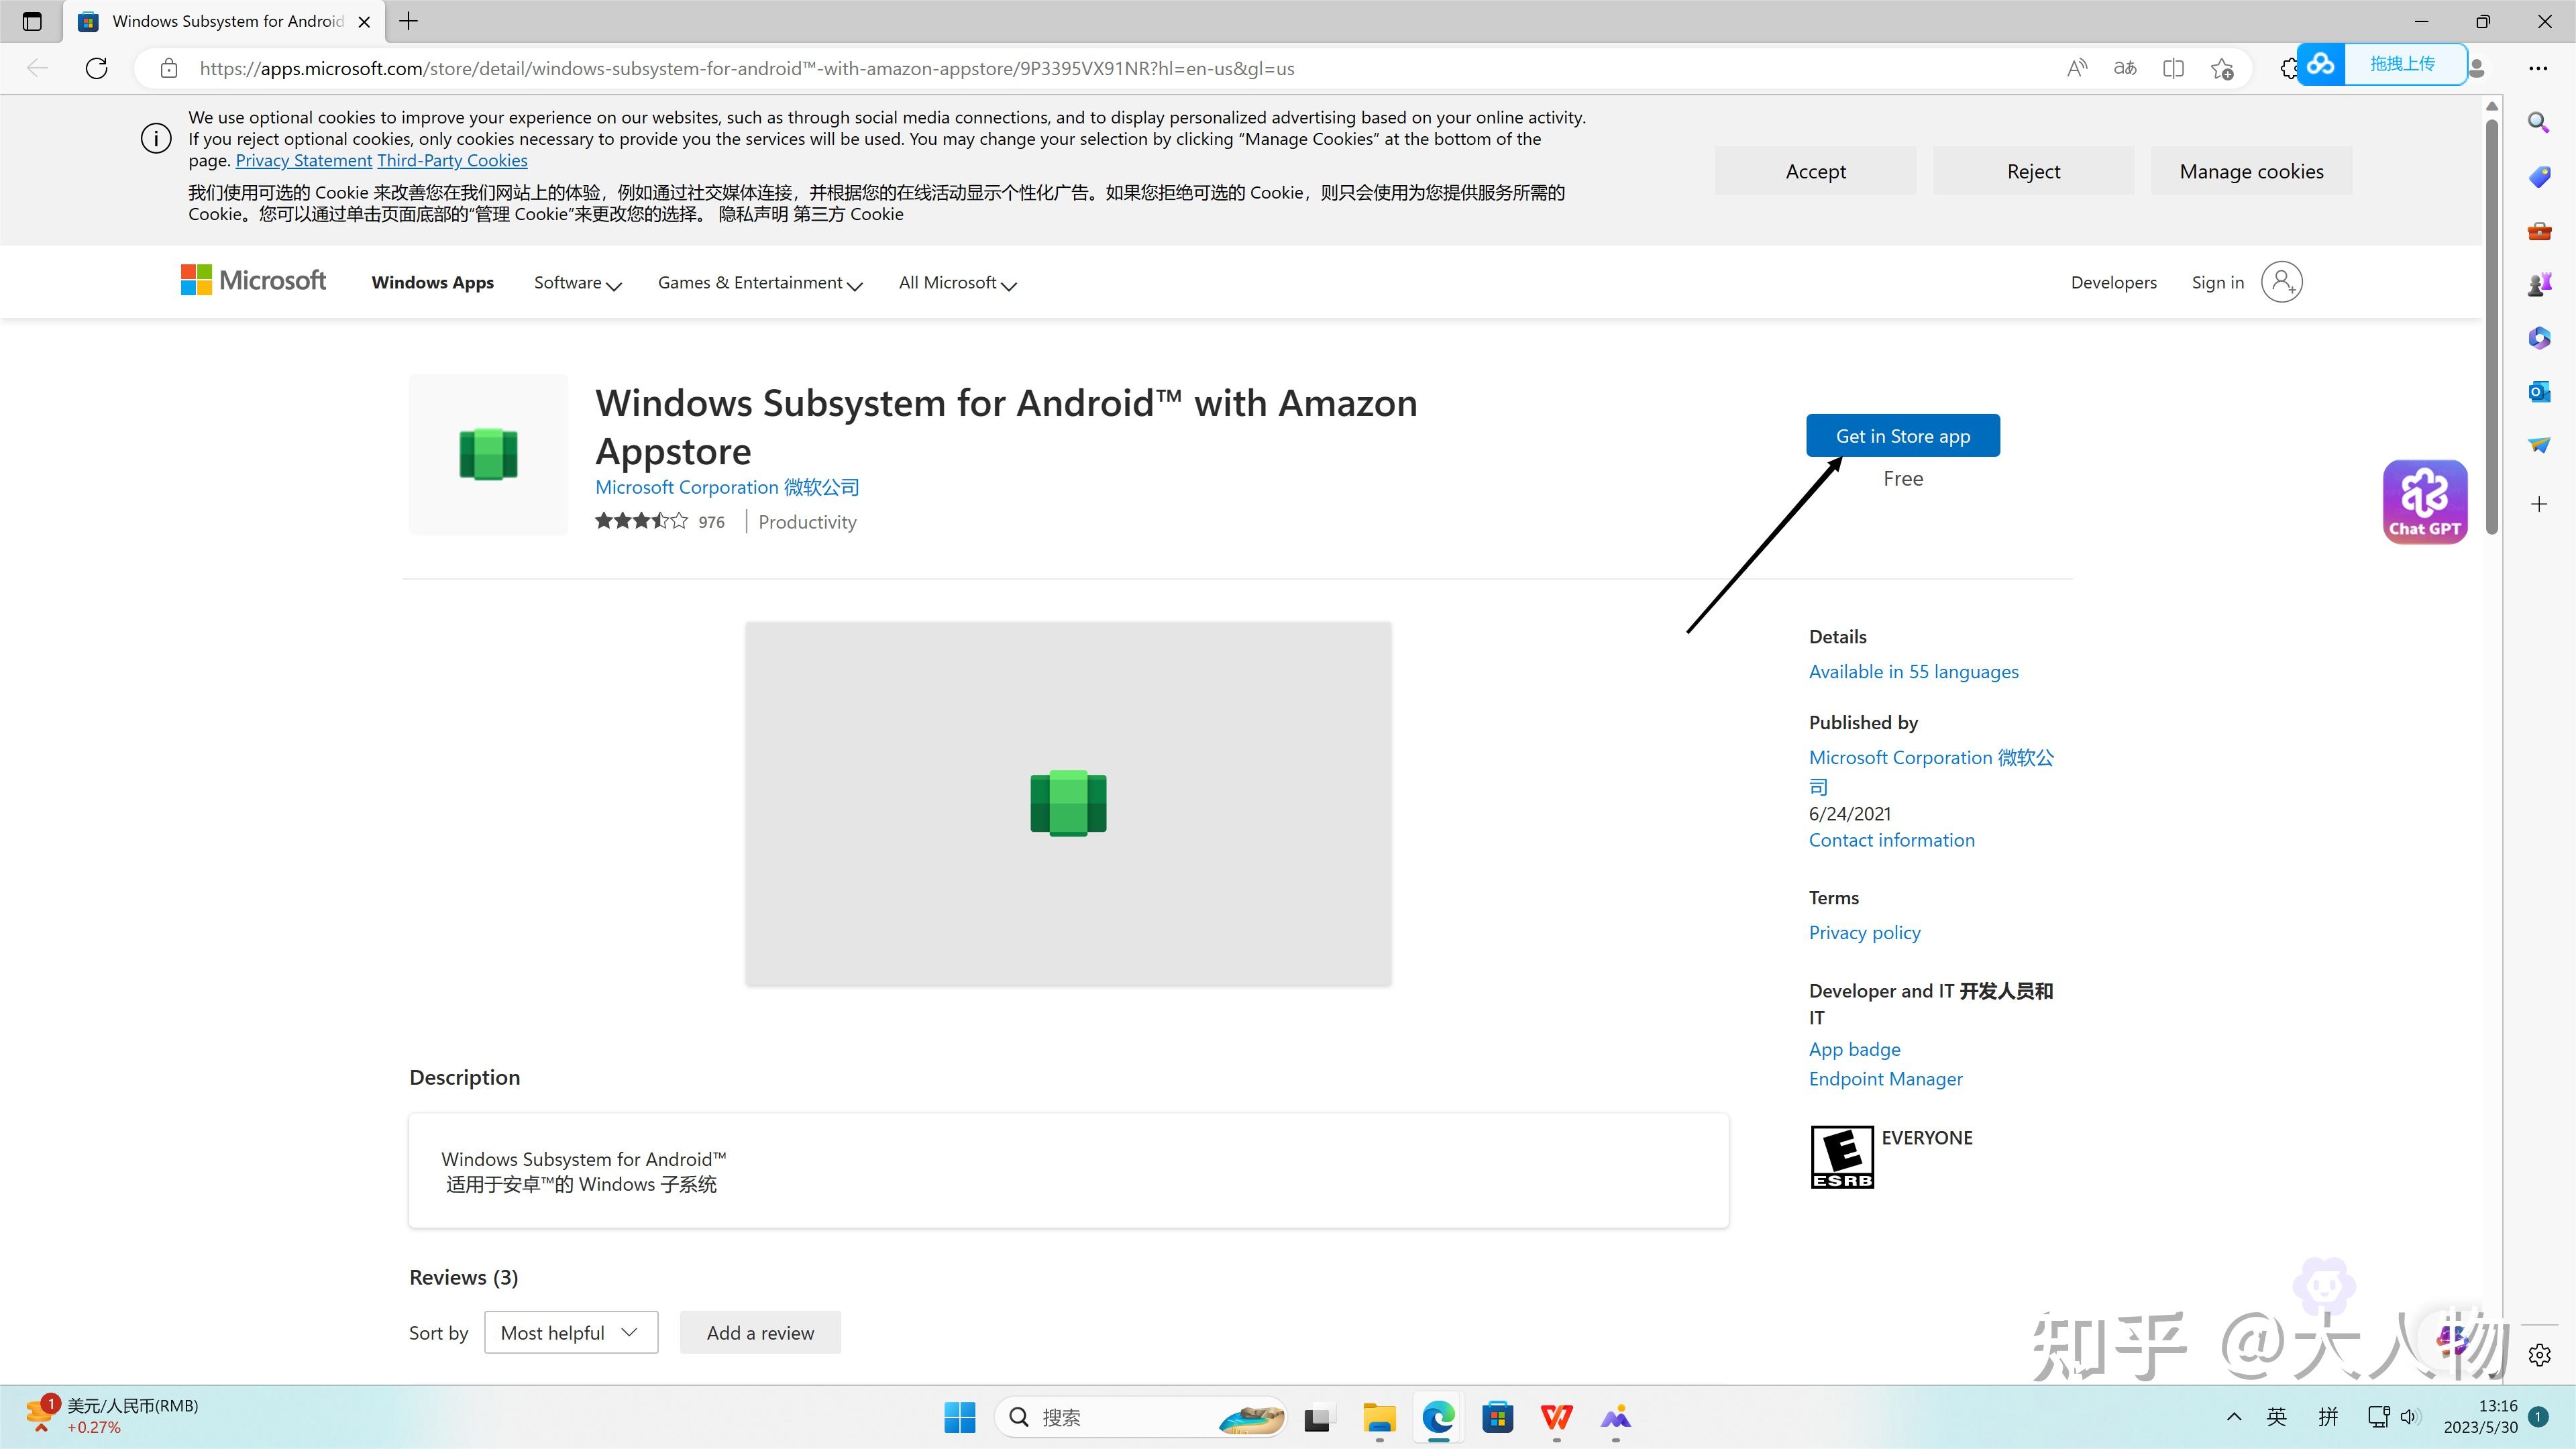The height and width of the screenshot is (1449, 2576).
Task: Click the sidebar search icon
Action: [2539, 122]
